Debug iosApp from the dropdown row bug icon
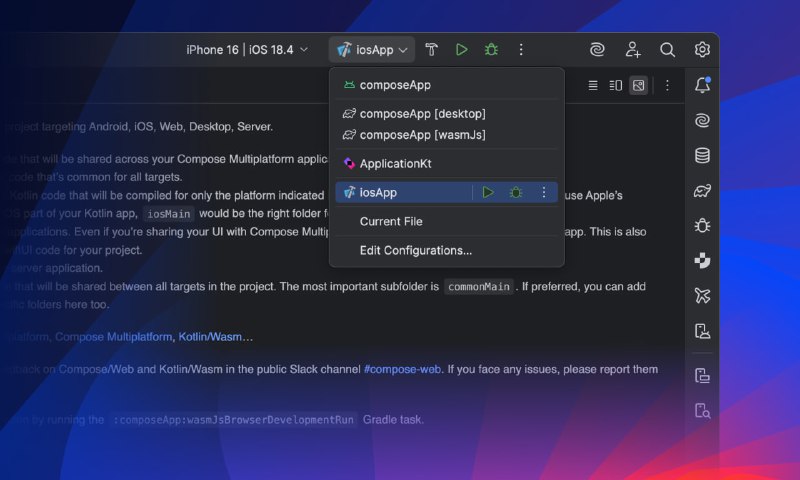 (x=516, y=192)
